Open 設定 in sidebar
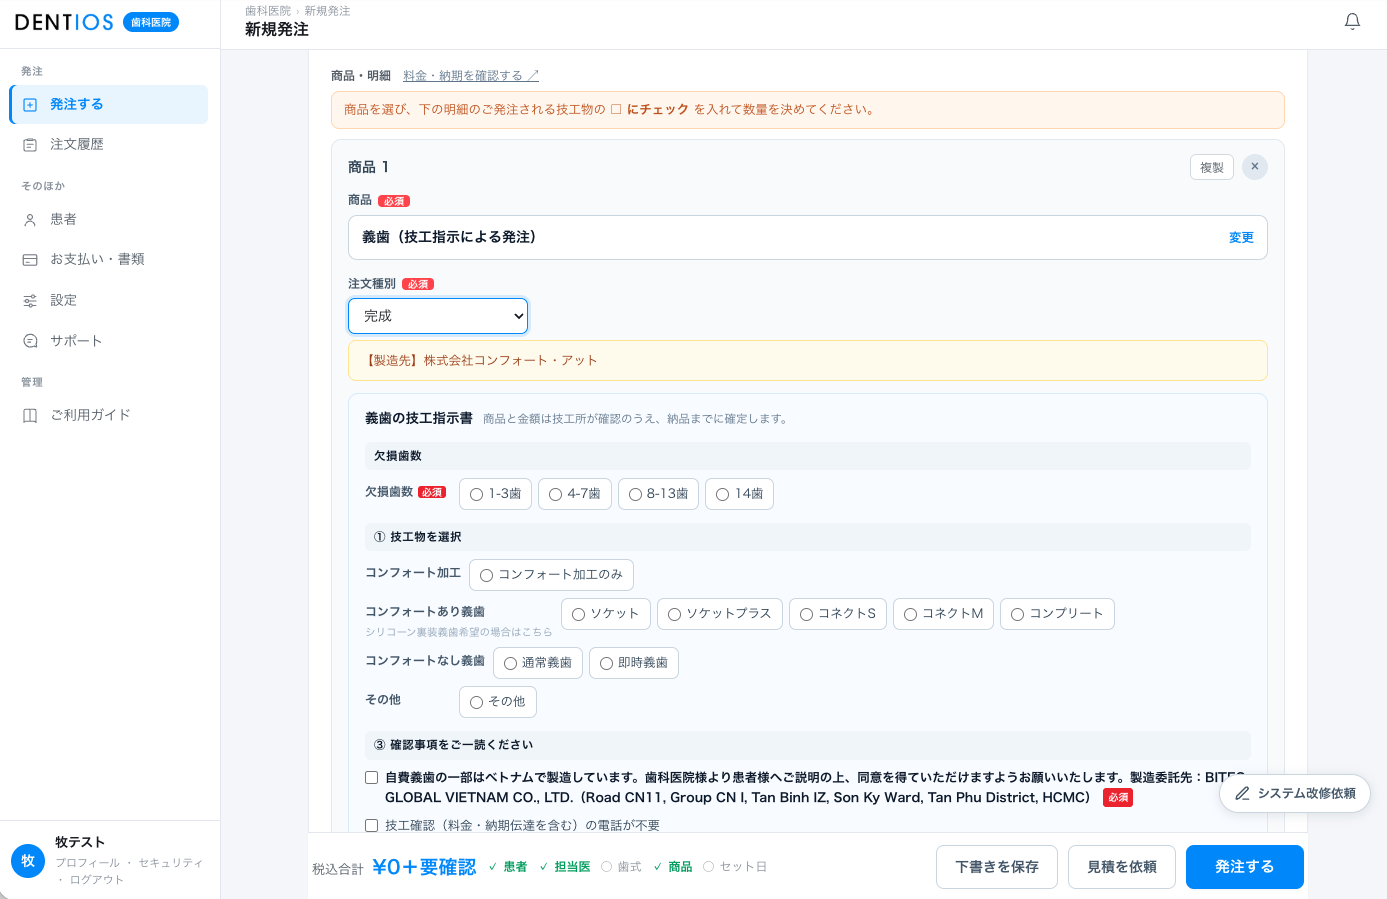1387x899 pixels. click(x=109, y=301)
